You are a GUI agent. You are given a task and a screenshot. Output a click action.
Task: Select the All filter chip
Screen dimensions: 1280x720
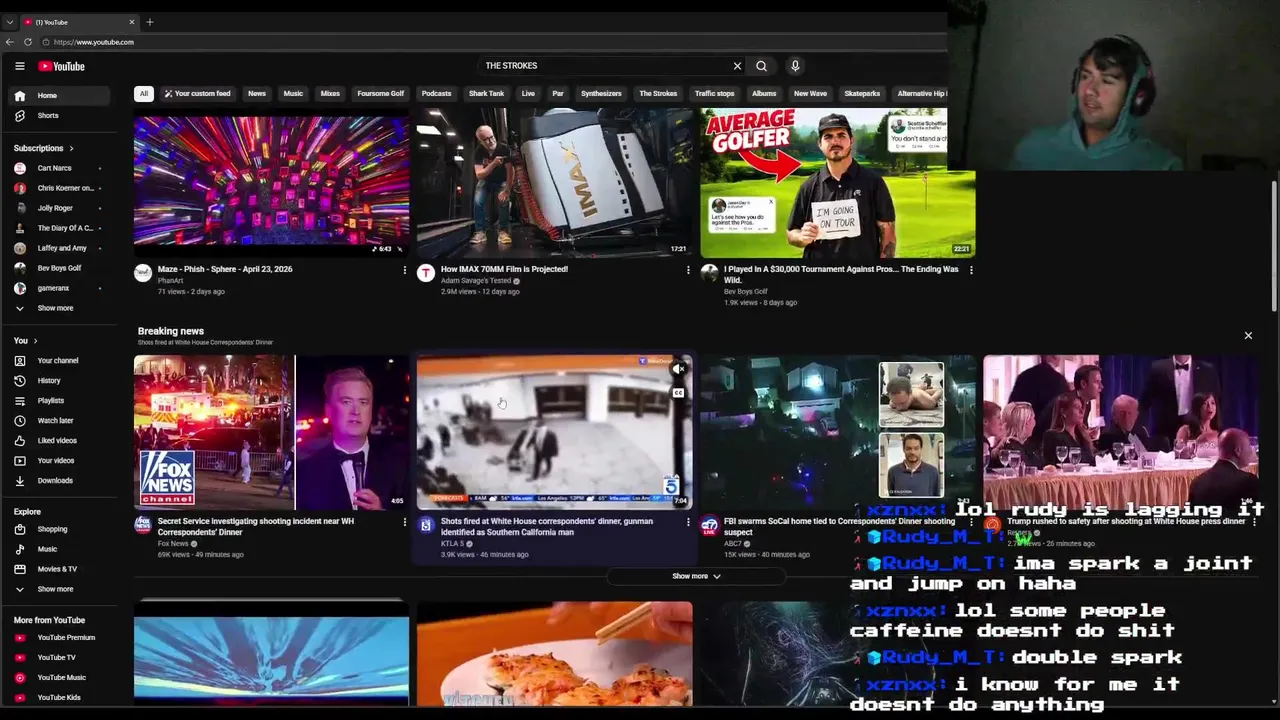144,94
